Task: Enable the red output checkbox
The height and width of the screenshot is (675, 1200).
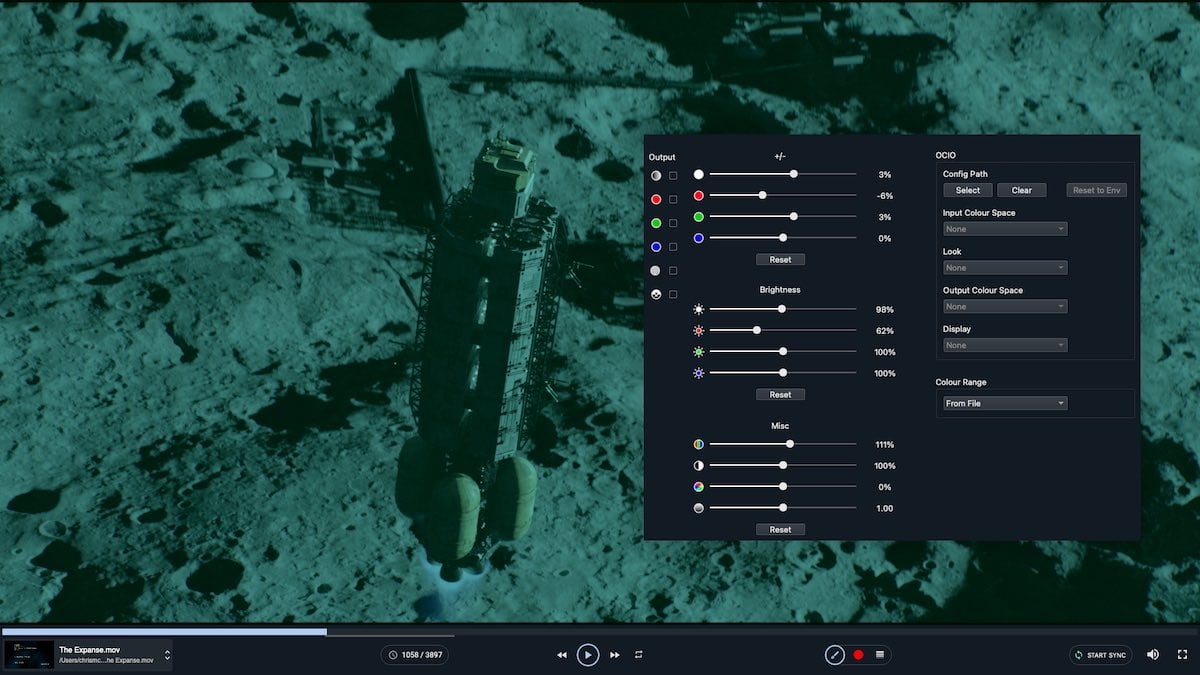Action: (x=673, y=199)
